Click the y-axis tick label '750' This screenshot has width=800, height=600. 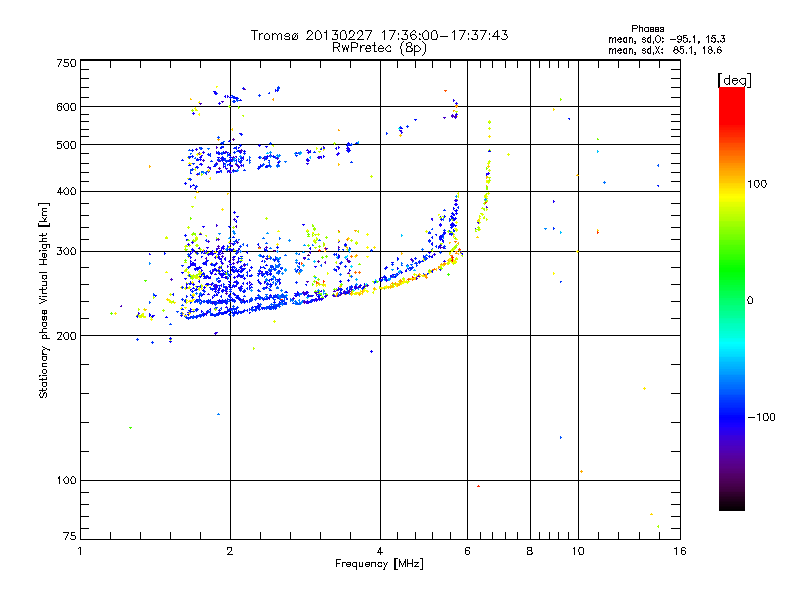click(x=66, y=63)
